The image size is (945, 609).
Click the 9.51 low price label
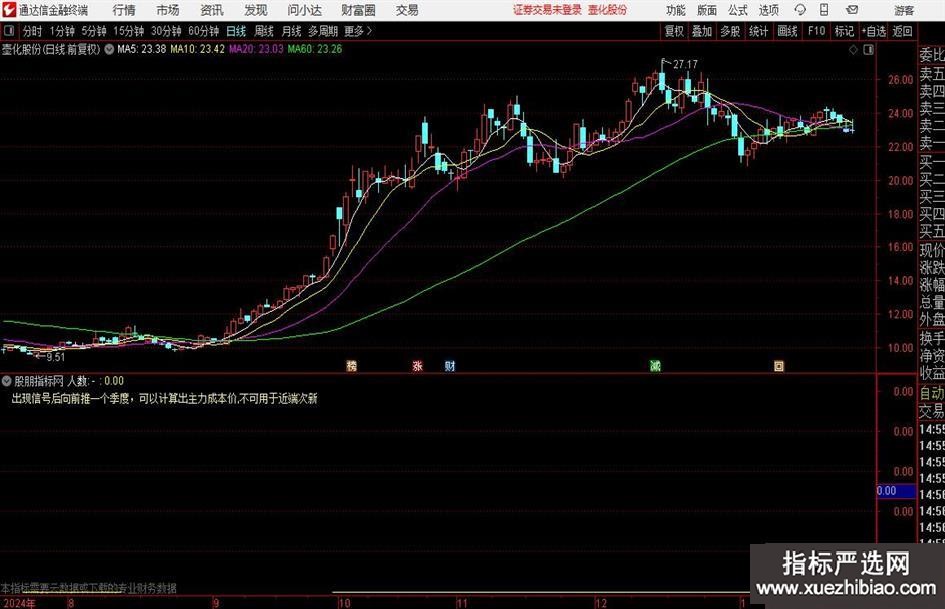tap(55, 357)
